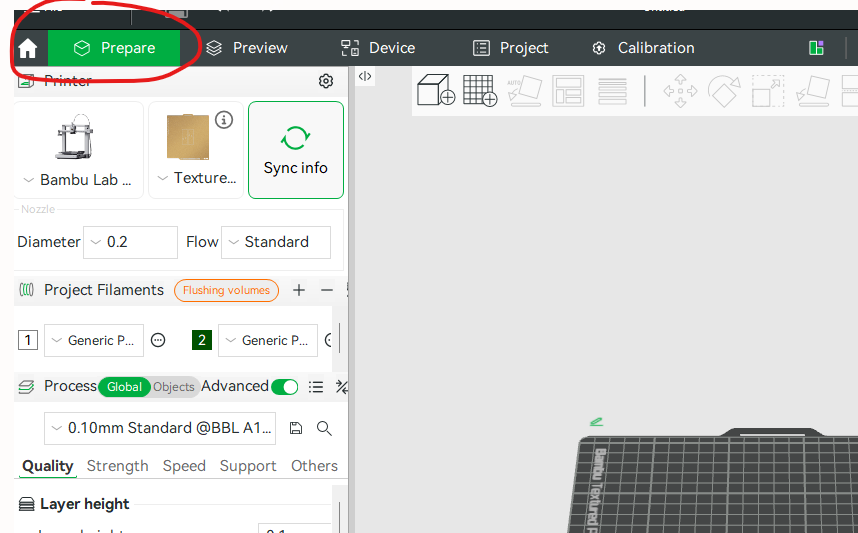Click filament 2 green color swatch
The height and width of the screenshot is (533, 858).
tap(202, 340)
